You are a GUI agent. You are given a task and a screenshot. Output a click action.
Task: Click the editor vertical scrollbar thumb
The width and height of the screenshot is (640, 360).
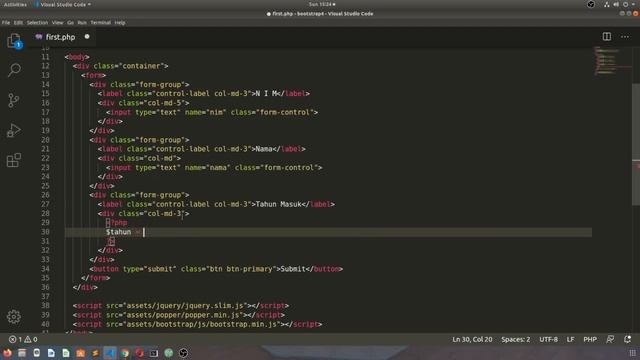pyautogui.click(x=636, y=145)
